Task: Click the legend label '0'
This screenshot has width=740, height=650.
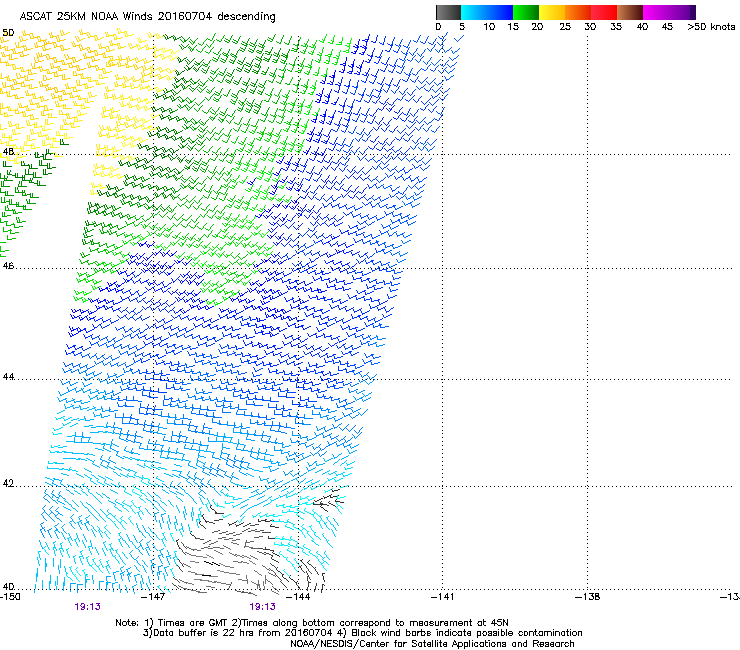Action: click(x=438, y=27)
